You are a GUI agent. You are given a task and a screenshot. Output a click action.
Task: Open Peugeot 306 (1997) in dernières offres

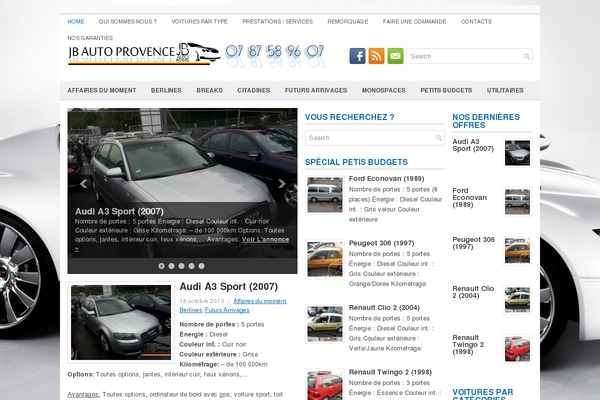(473, 243)
